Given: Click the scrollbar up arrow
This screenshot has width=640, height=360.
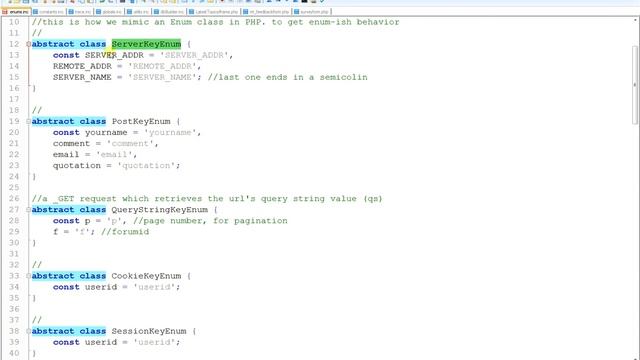Looking at the screenshot, I should [635, 20].
